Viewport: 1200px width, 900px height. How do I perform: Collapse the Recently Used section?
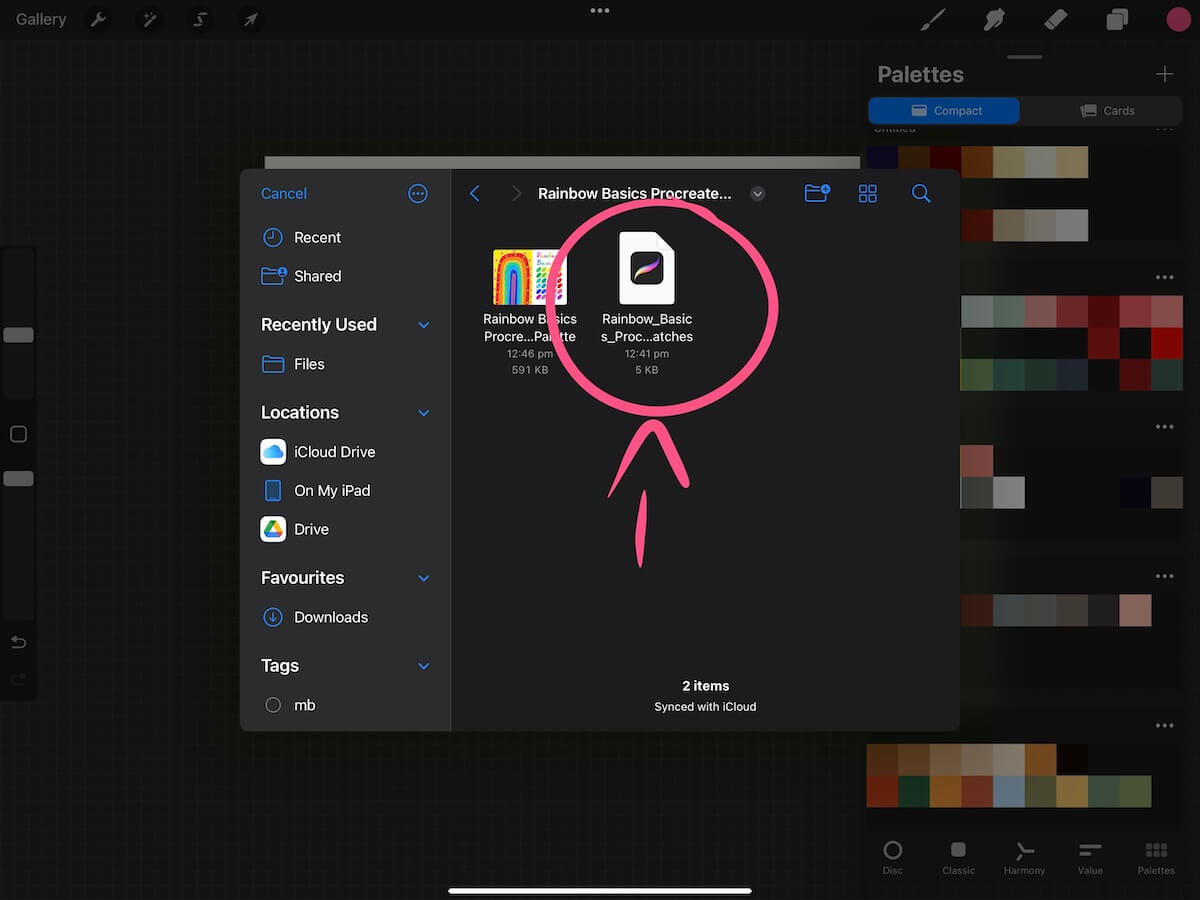[x=423, y=324]
